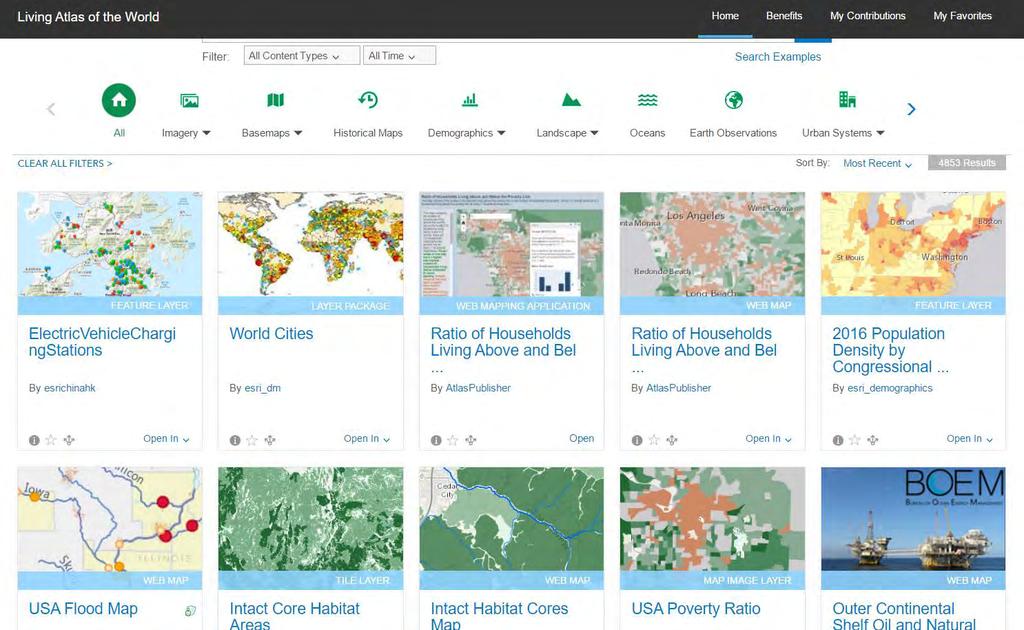Click the badge icon beside USA Flood Map

click(190, 611)
